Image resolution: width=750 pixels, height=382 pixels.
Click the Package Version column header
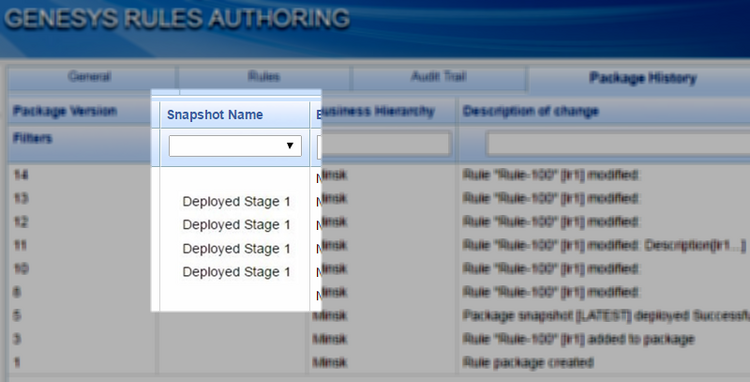click(65, 111)
